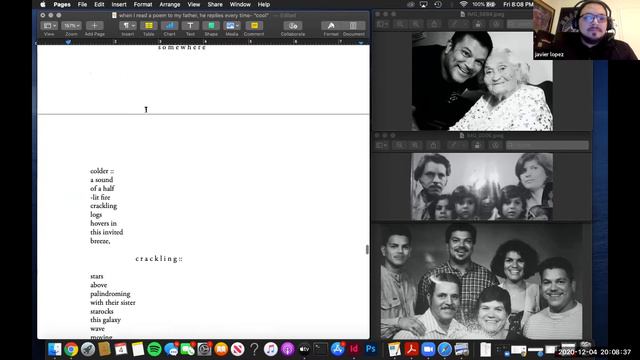The height and width of the screenshot is (360, 640).
Task: Open sidebar view dropdown in second Preview window
Action: click(x=382, y=145)
